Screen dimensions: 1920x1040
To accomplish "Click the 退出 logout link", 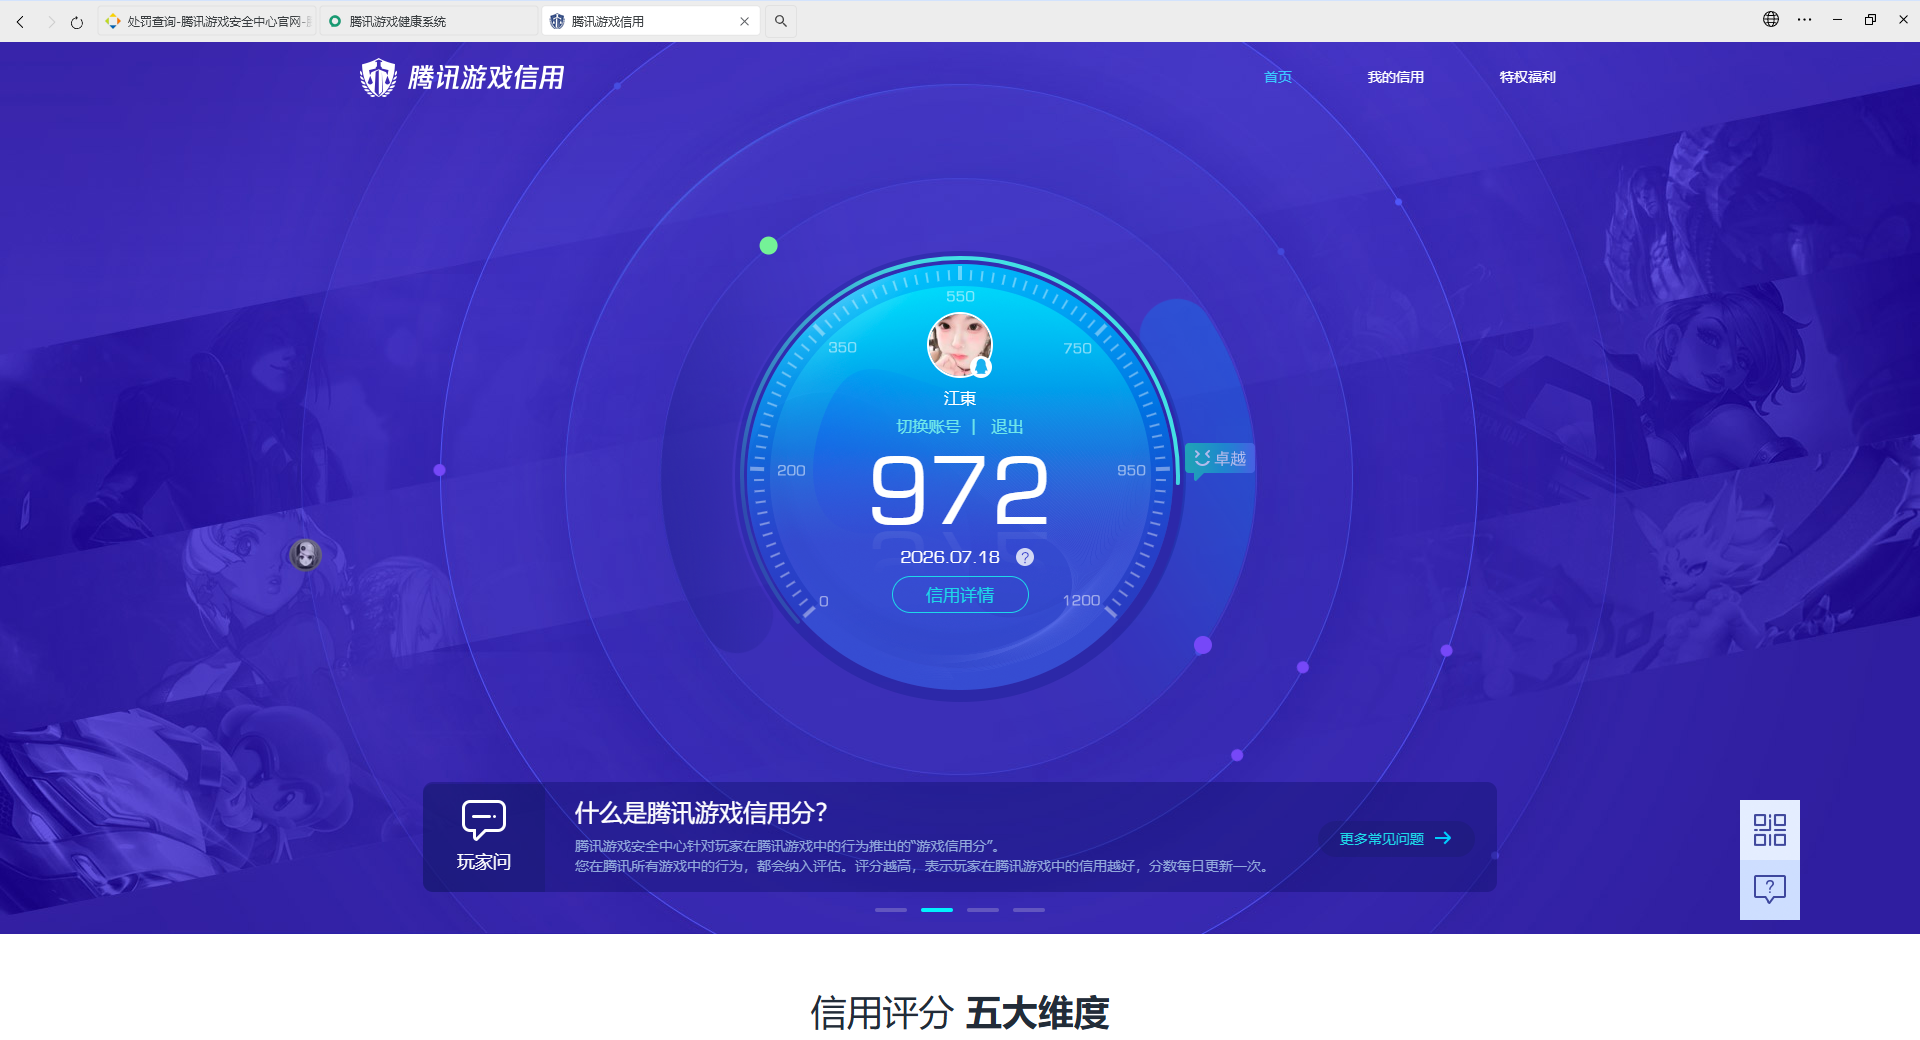I will click(1007, 427).
